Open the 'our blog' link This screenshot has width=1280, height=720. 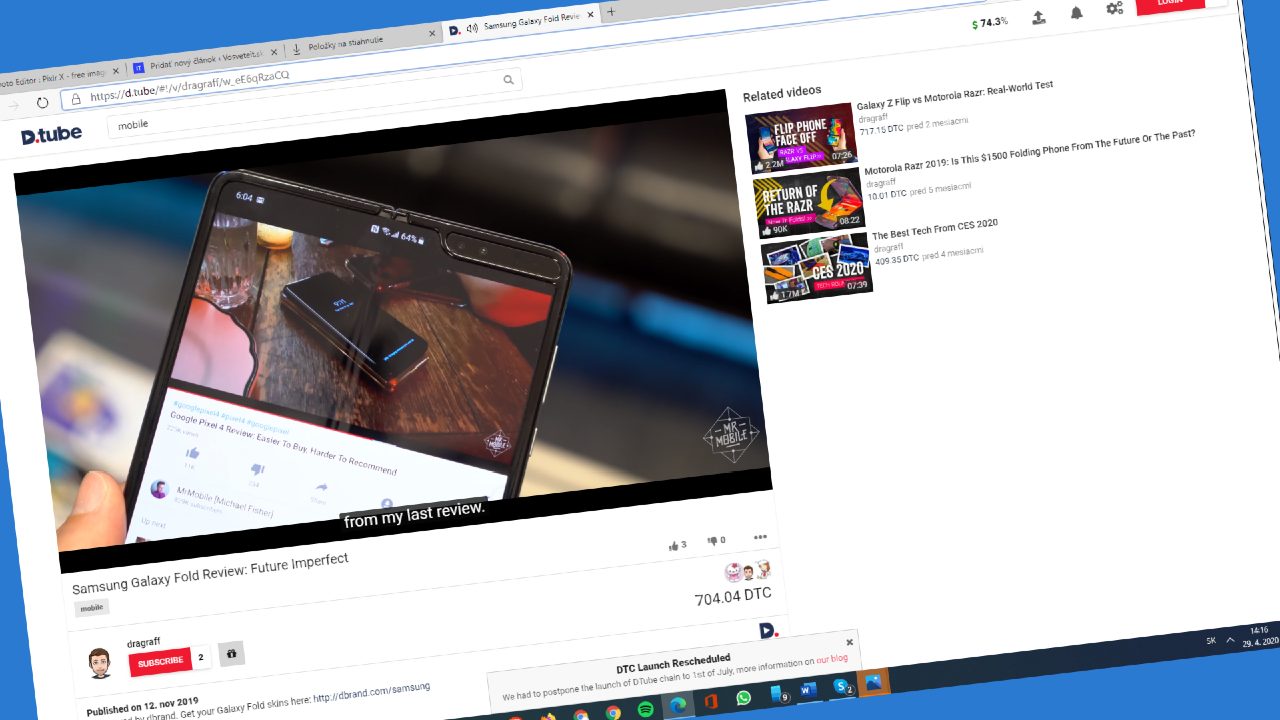[832, 659]
